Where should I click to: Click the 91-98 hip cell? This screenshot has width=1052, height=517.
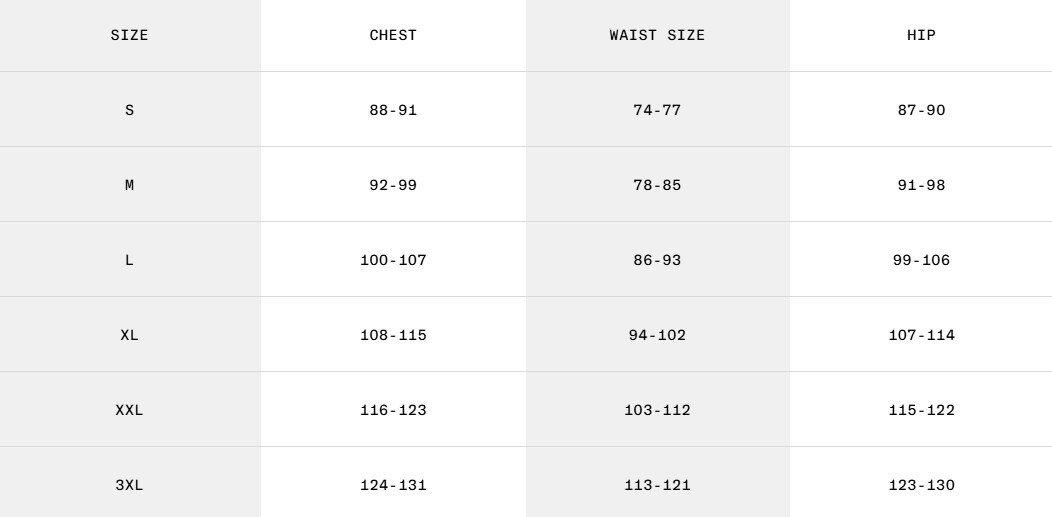click(921, 185)
